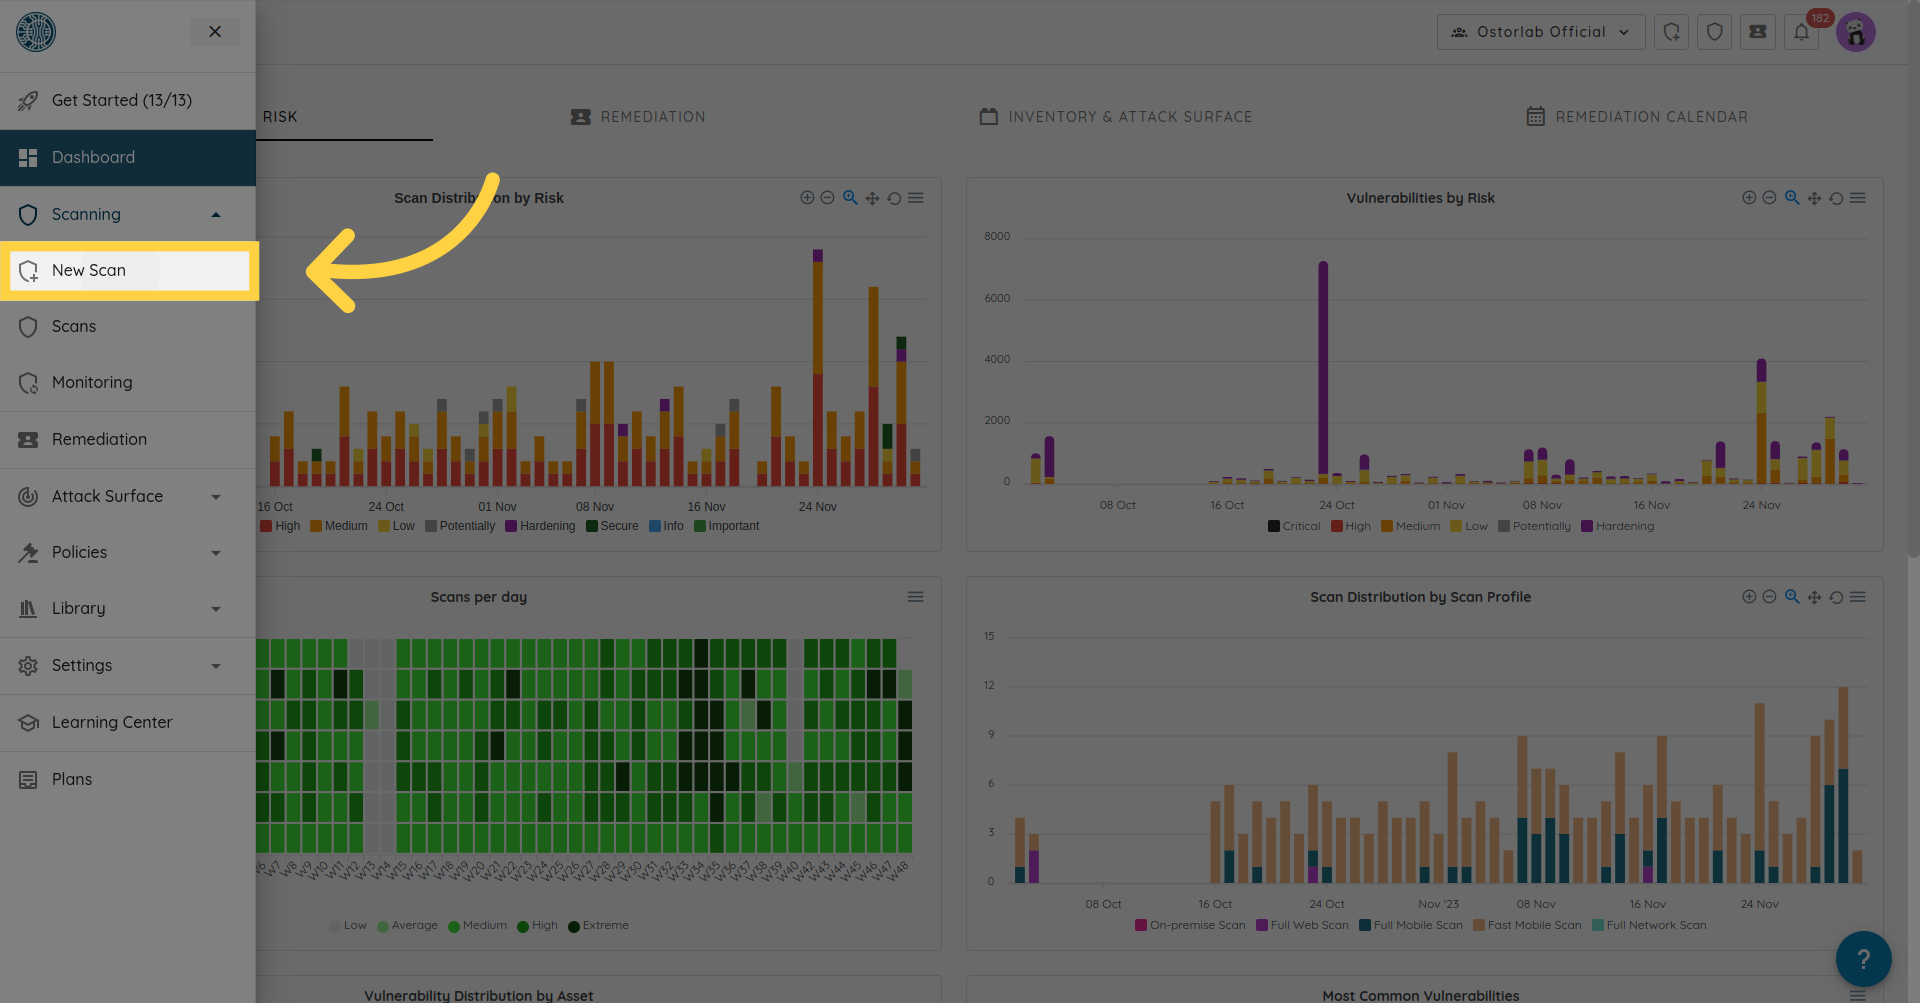Image resolution: width=1920 pixels, height=1003 pixels.
Task: Click the help question mark button
Action: 1863,959
